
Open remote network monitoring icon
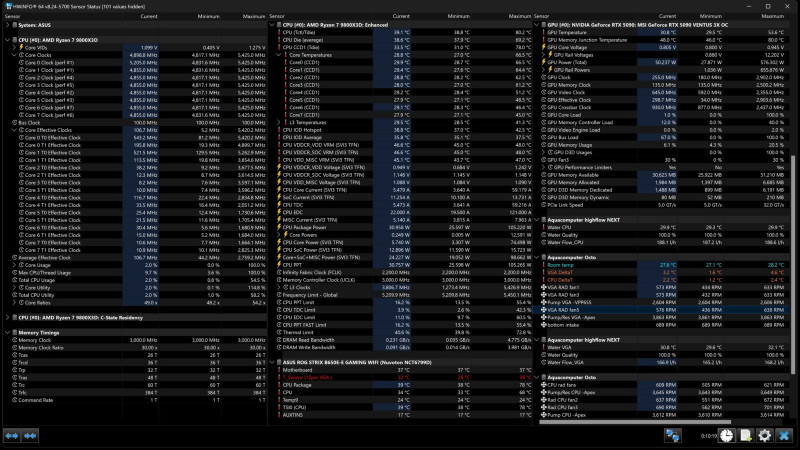click(x=672, y=436)
